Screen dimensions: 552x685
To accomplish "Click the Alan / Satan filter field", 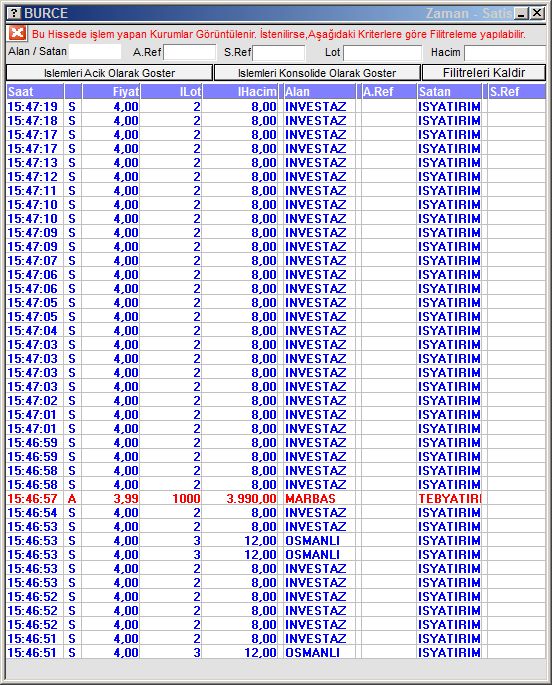I will pyautogui.click(x=95, y=52).
